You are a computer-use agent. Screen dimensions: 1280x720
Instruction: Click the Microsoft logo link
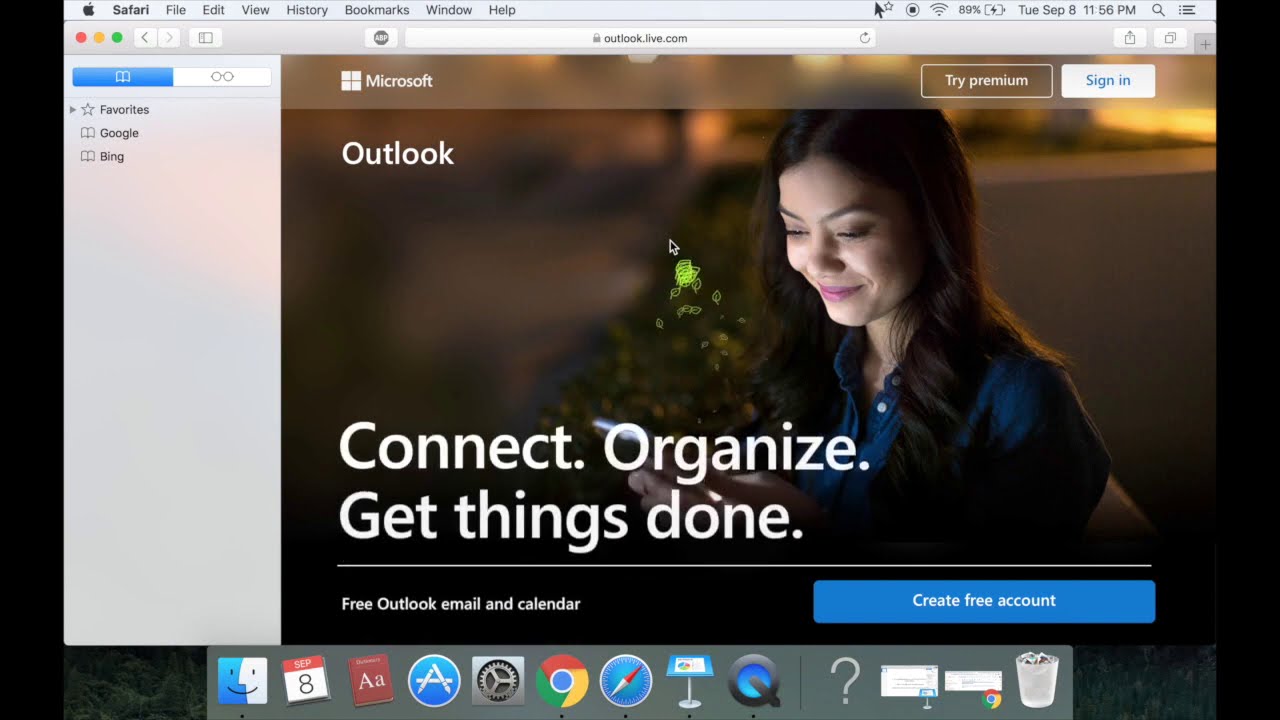[387, 81]
